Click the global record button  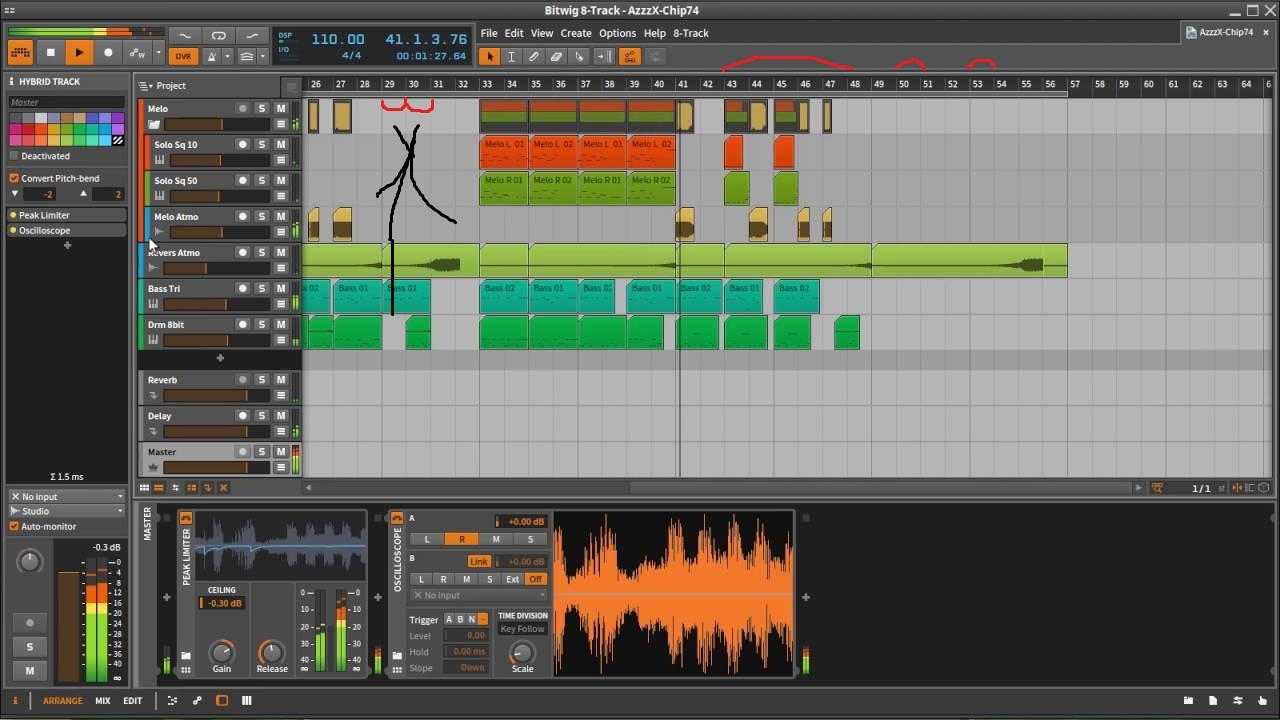(108, 53)
